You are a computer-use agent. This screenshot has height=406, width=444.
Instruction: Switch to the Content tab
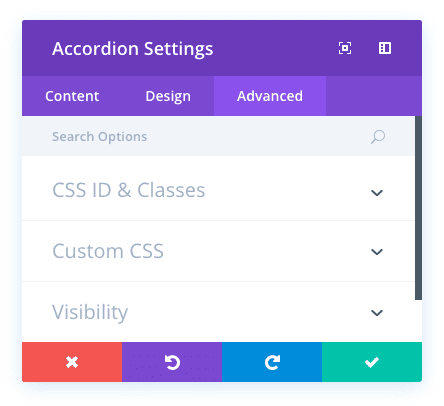point(72,96)
